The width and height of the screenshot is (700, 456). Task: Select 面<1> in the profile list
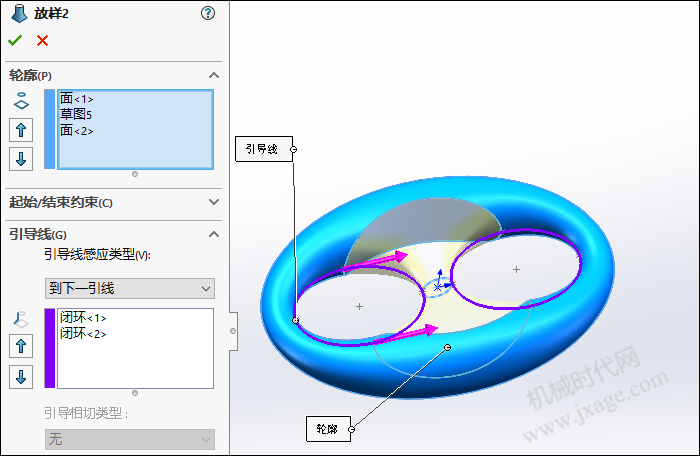tap(76, 98)
